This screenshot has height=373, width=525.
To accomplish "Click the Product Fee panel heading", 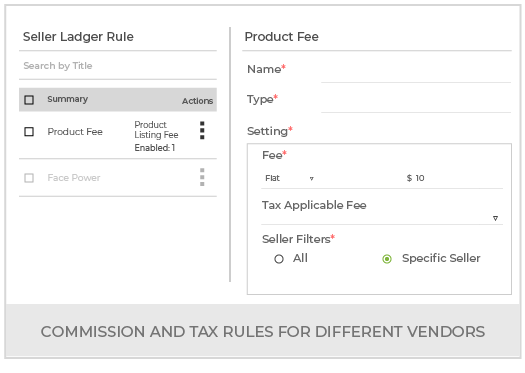I will [x=282, y=36].
